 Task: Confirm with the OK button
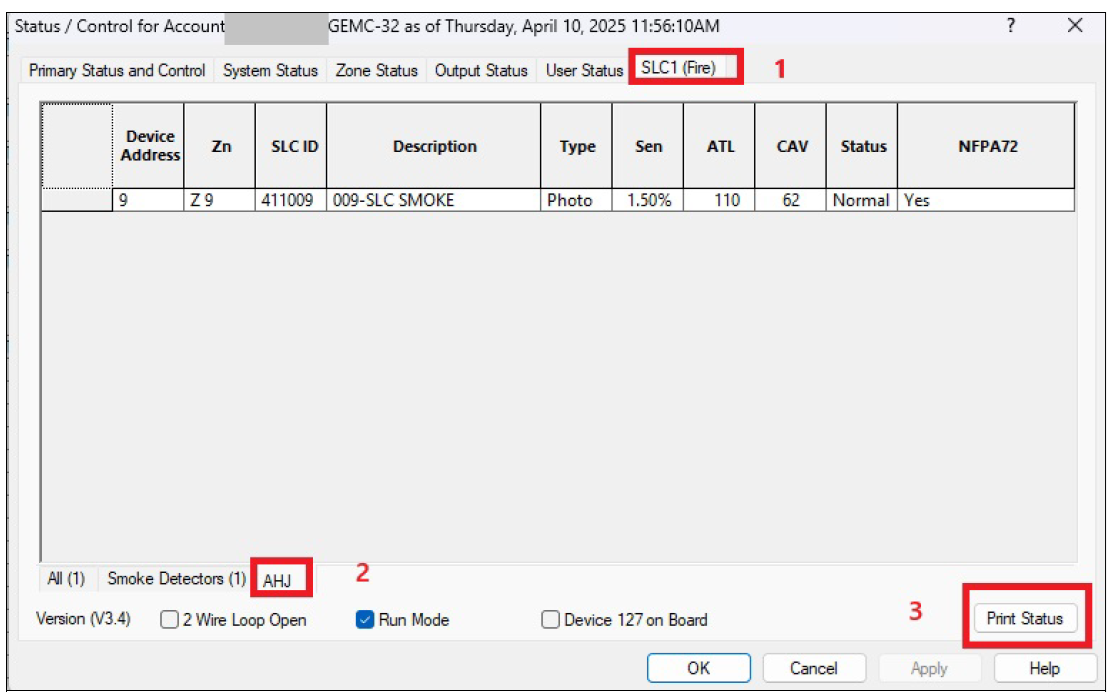point(698,668)
